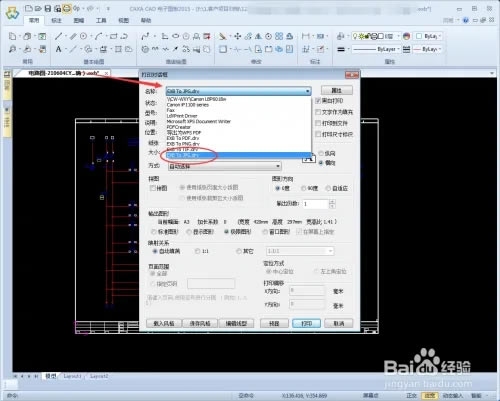This screenshot has height=401, width=500.
Task: Click the zoom magnifier icon in ribbon's first group
Action: 12,49
